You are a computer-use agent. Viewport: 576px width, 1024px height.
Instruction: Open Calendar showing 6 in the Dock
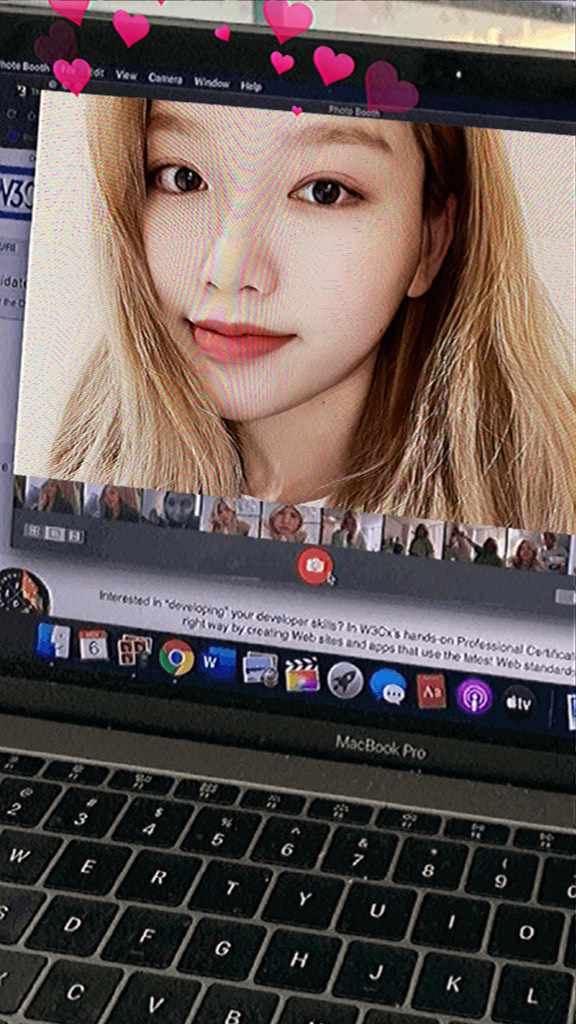[93, 645]
